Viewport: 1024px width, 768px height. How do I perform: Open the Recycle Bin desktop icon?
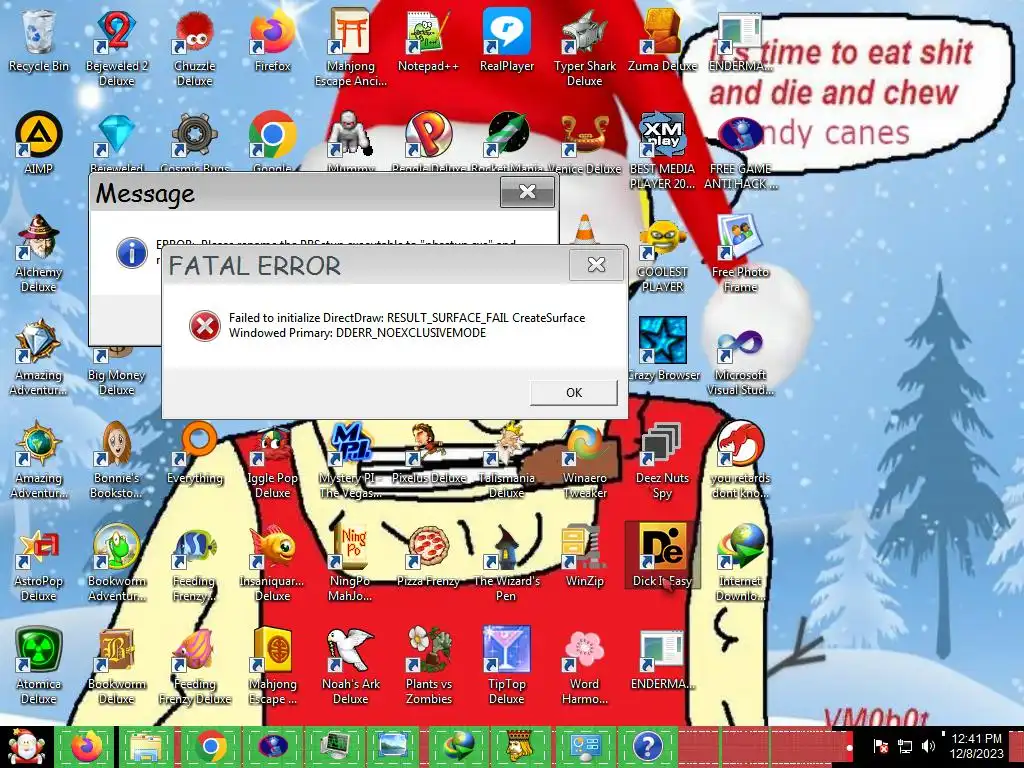(x=39, y=40)
